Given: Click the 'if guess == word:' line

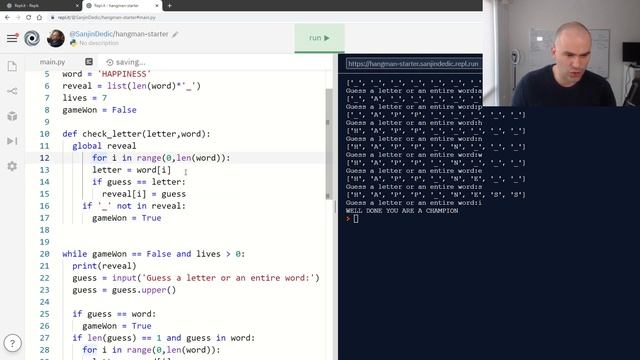Looking at the screenshot, I should click(114, 314).
